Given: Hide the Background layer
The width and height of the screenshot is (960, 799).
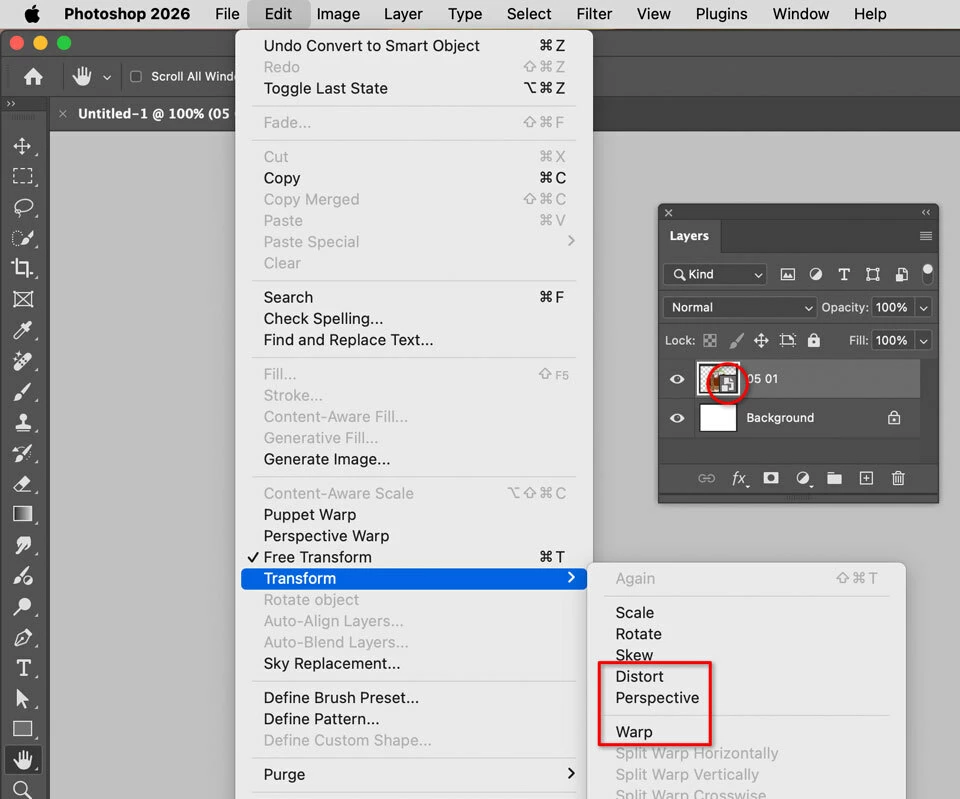Looking at the screenshot, I should (x=677, y=418).
